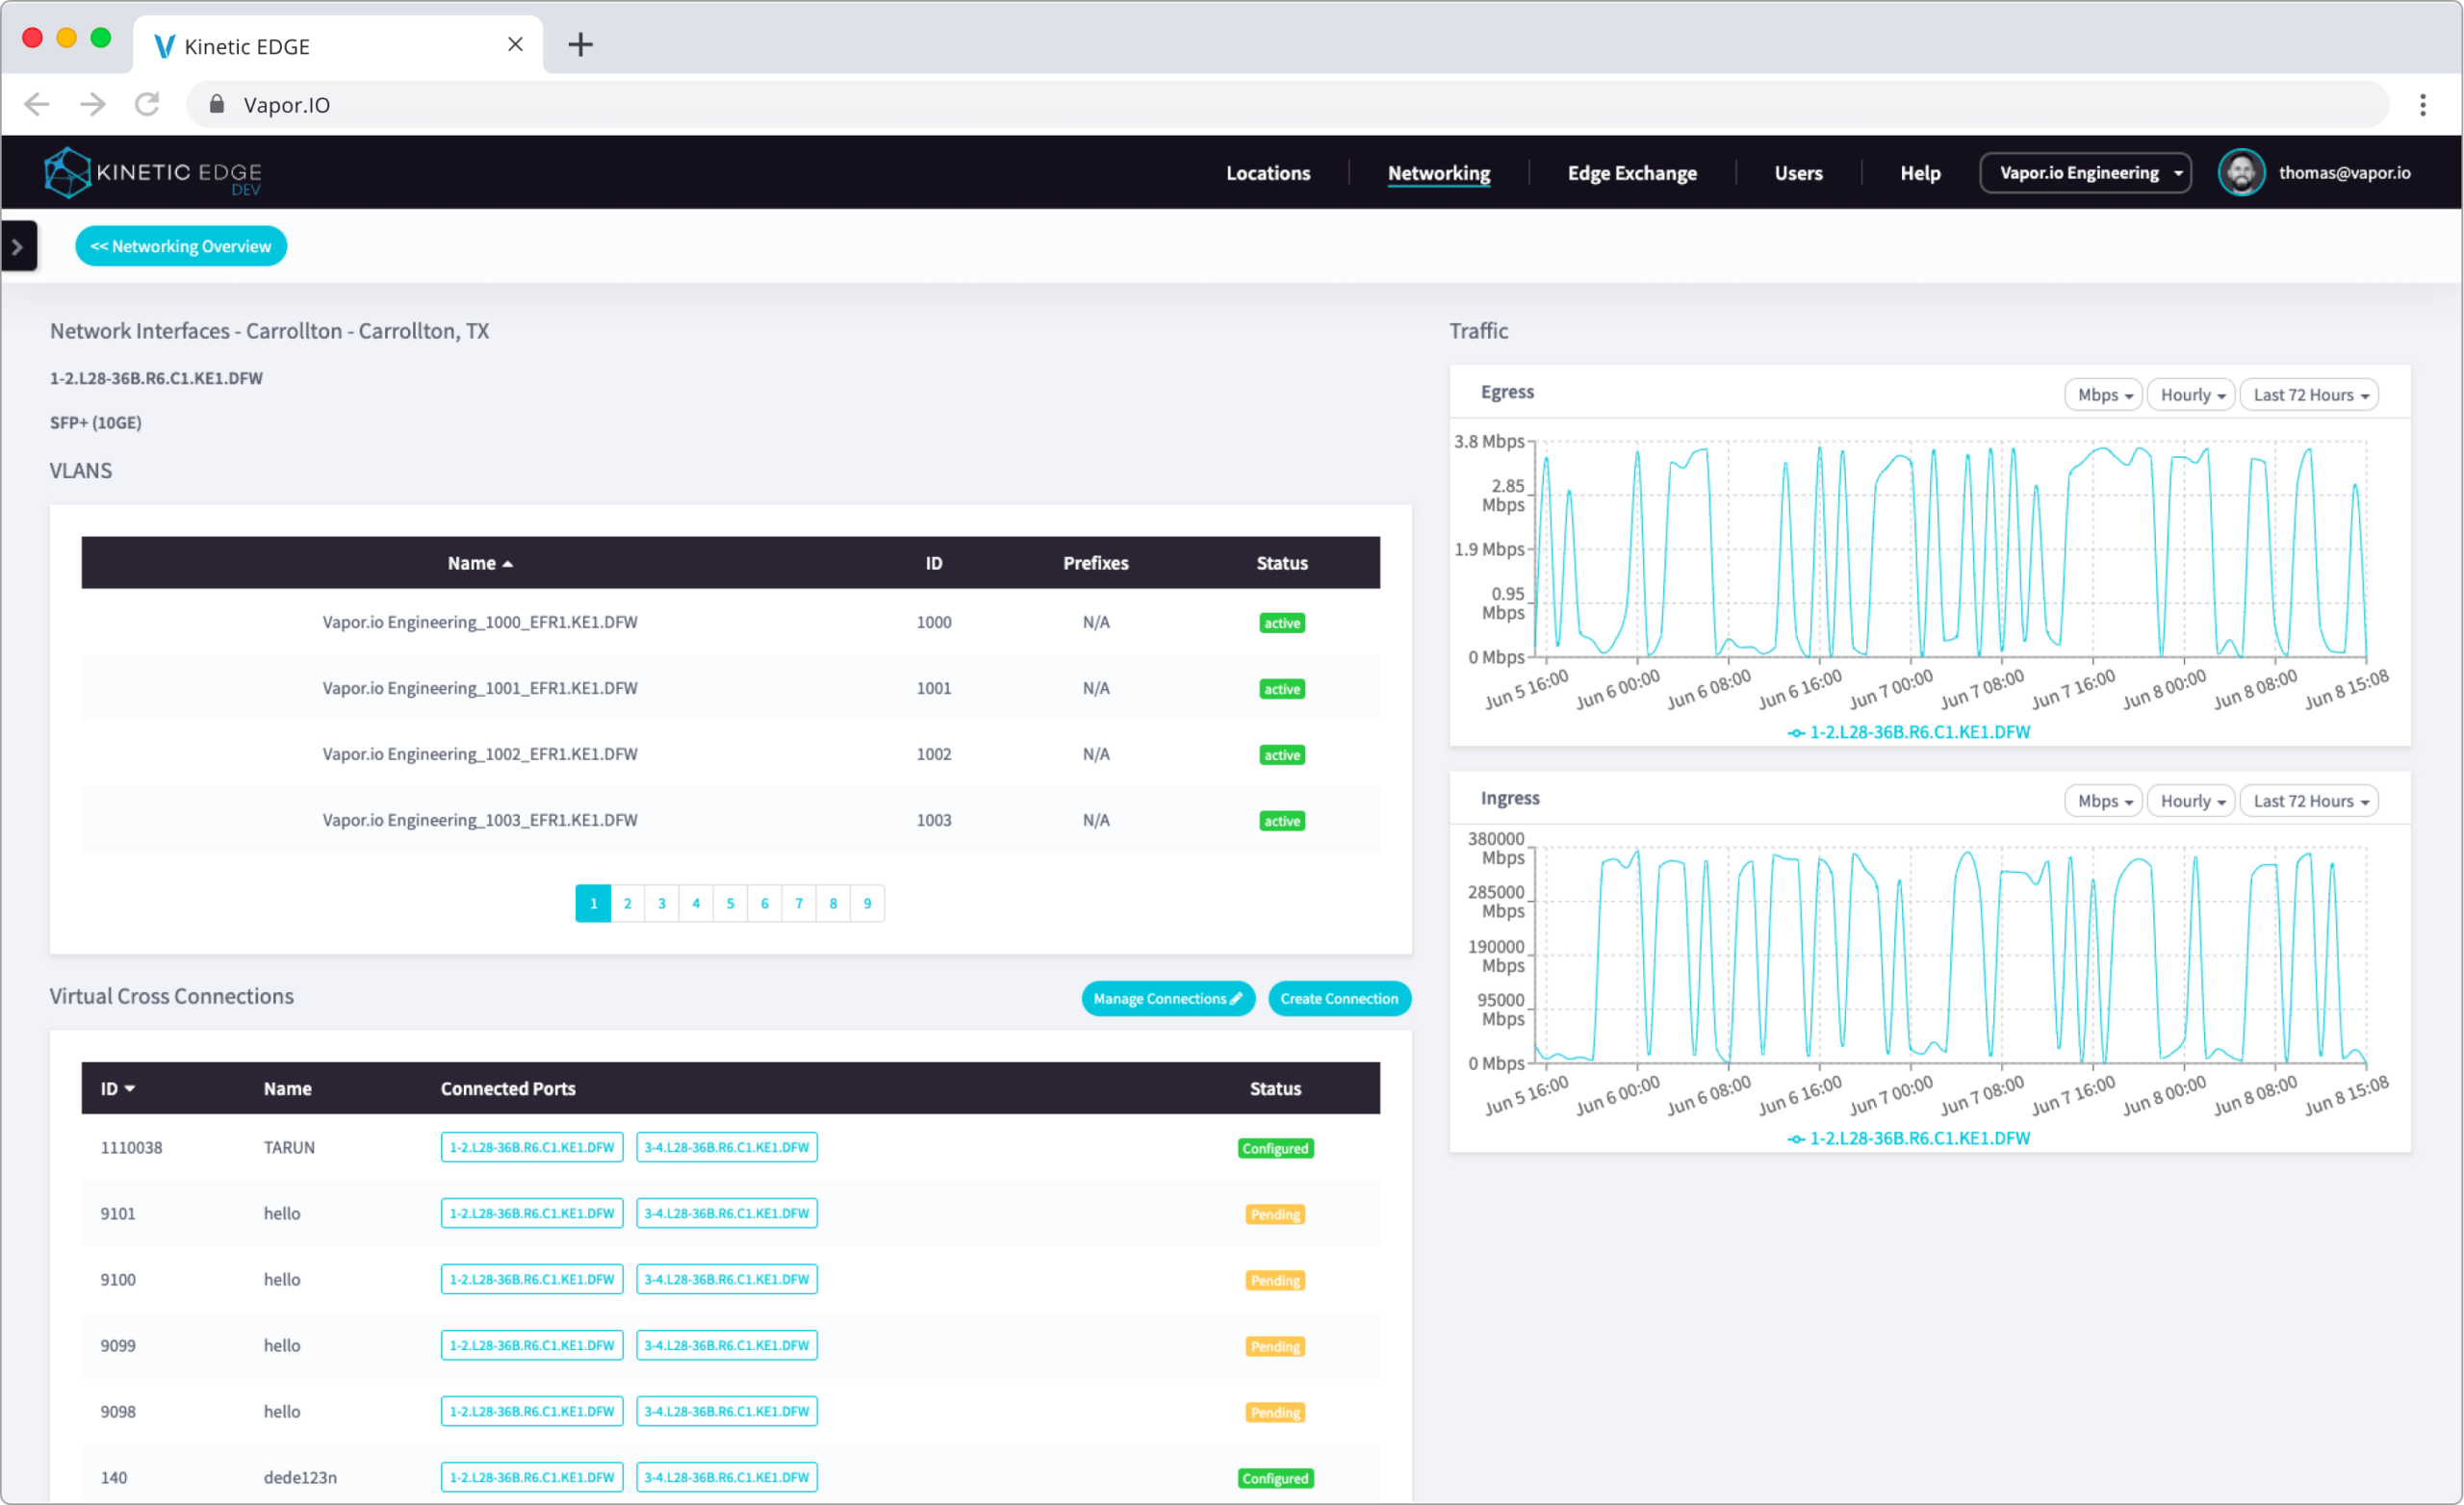Click the lock icon in the address bar
The width and height of the screenshot is (2464, 1505).
pyautogui.click(x=216, y=104)
